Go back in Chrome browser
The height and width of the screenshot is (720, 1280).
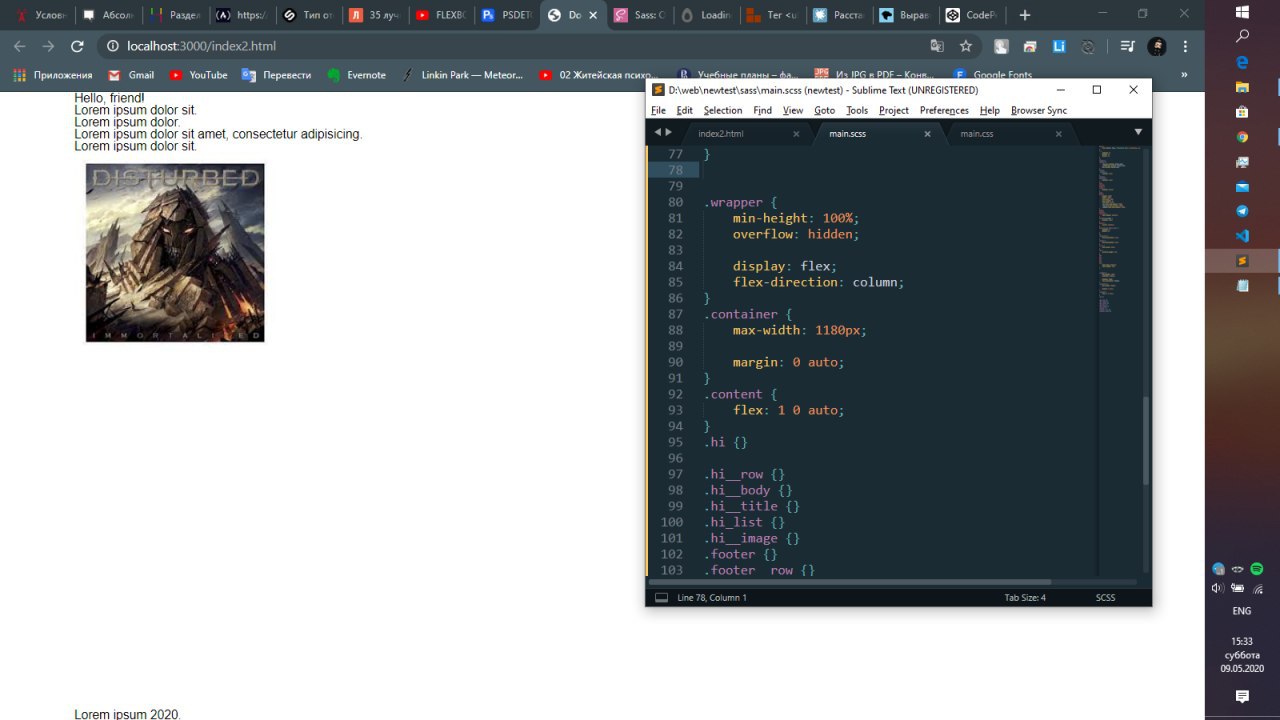(20, 46)
